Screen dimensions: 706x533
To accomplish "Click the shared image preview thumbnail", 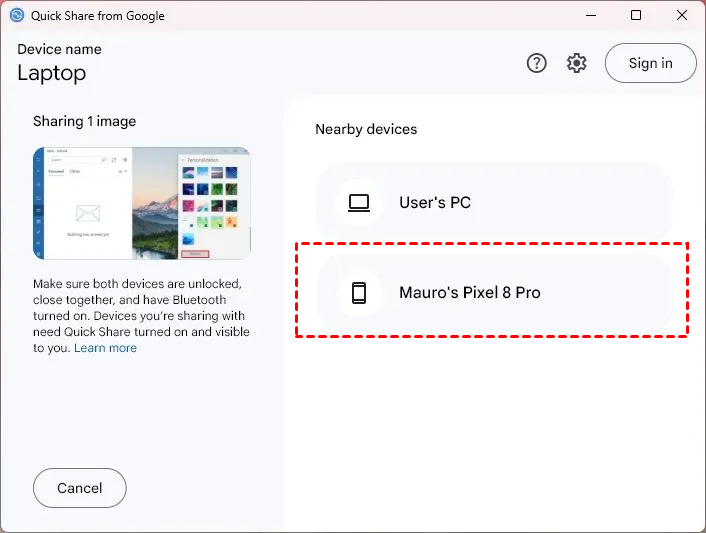I will point(141,203).
